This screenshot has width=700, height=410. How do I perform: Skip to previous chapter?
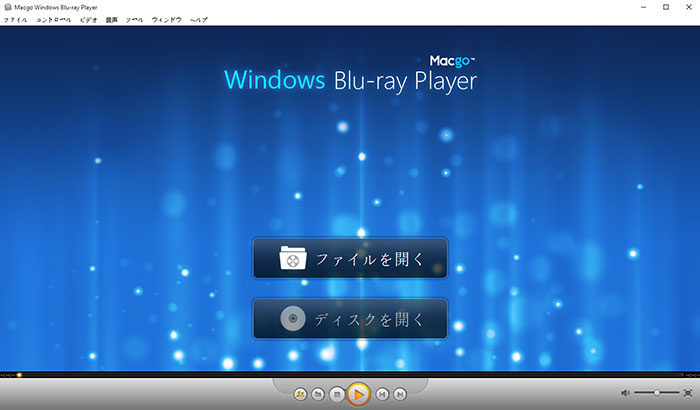pos(382,394)
